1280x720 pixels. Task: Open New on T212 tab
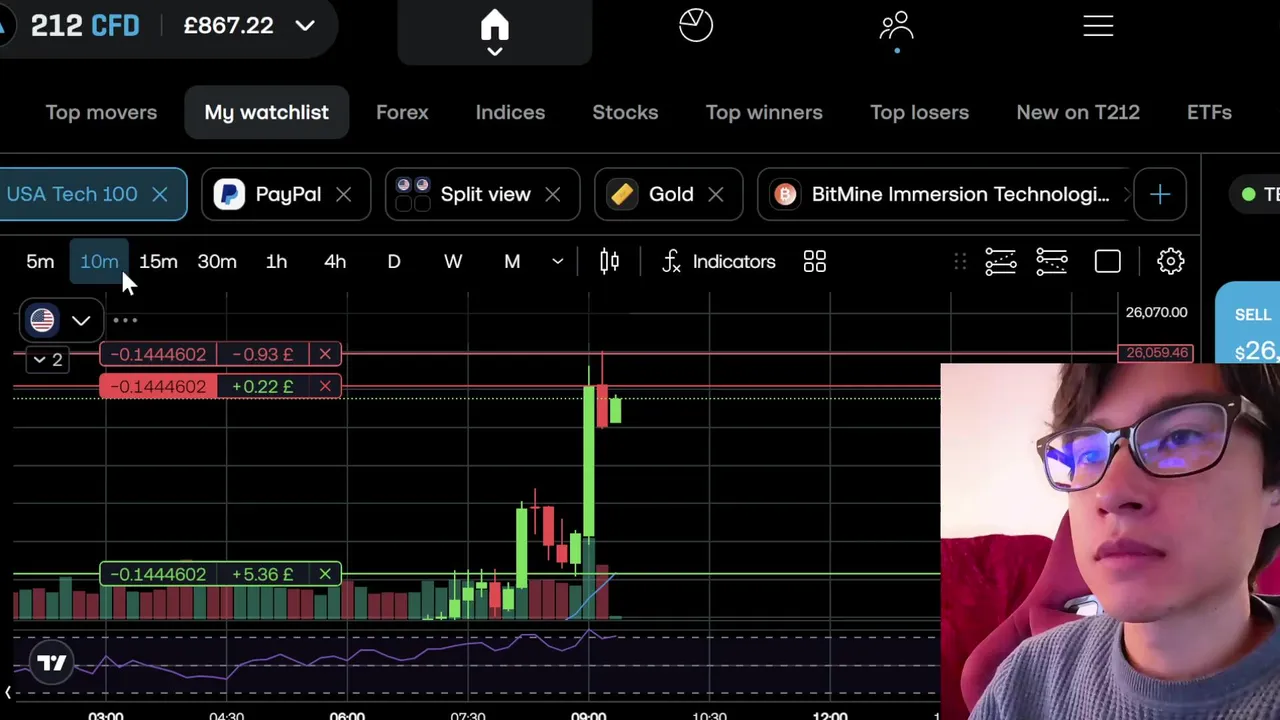1078,112
